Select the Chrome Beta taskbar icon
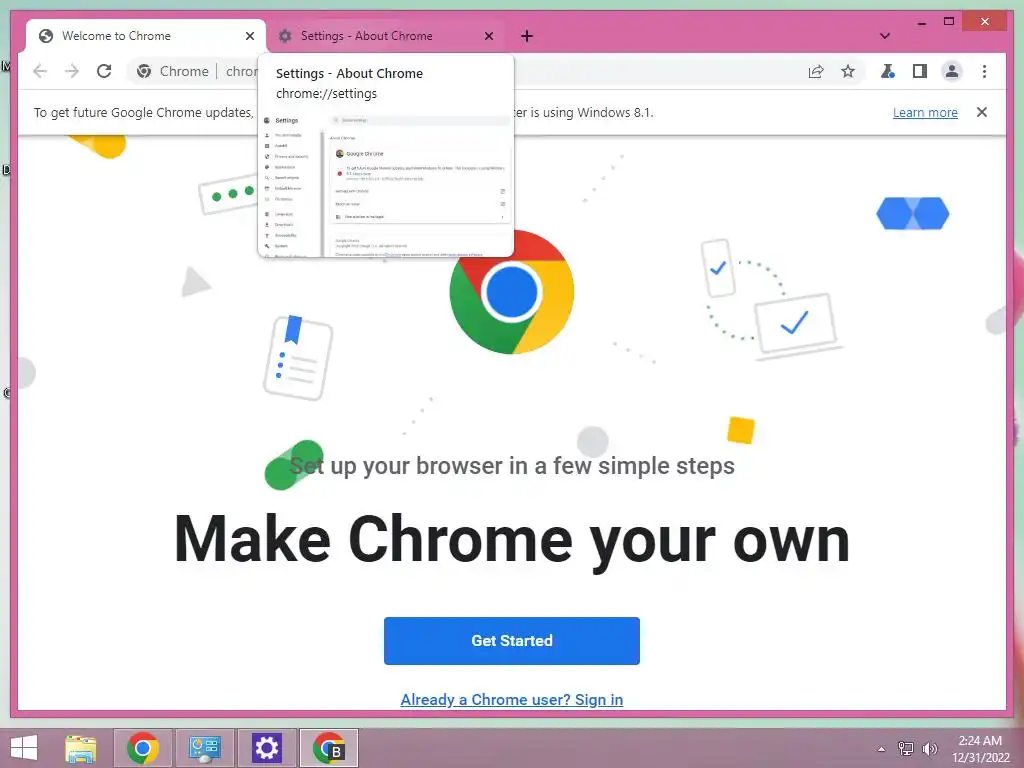 pos(328,748)
